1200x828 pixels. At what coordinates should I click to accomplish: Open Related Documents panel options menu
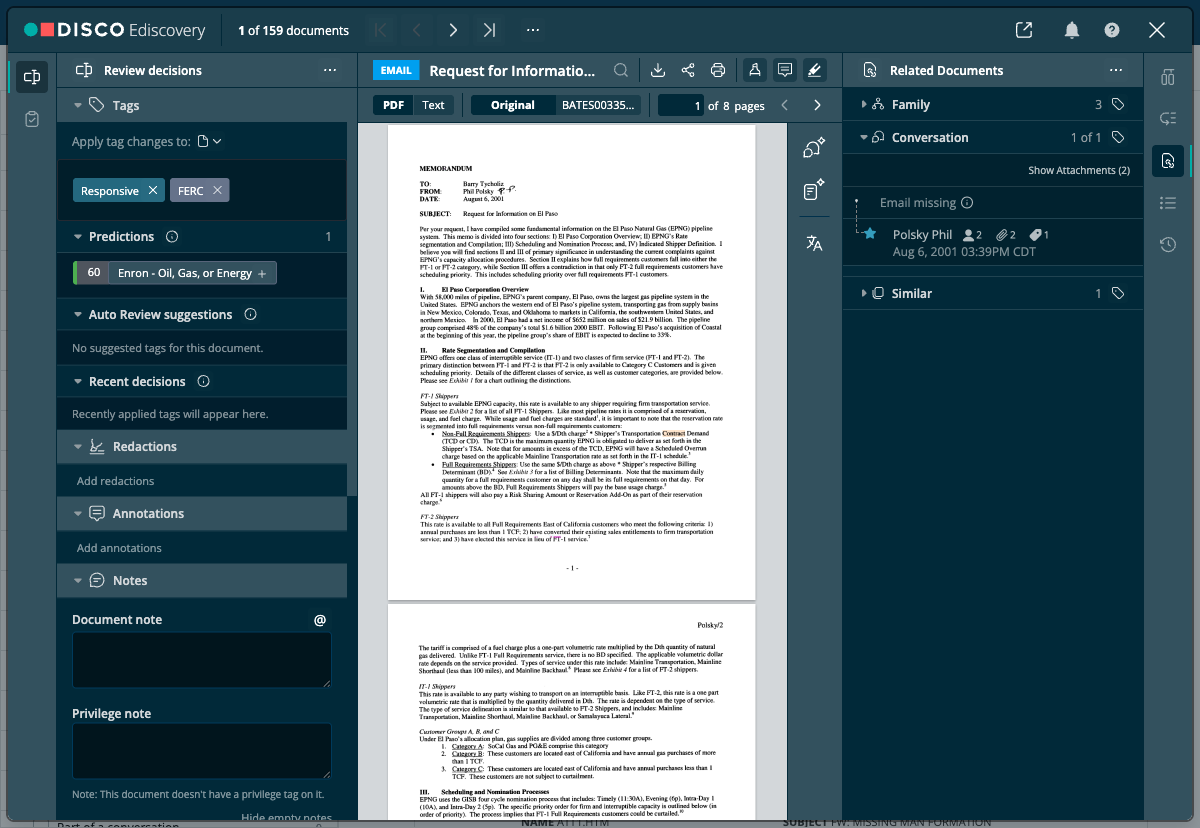point(1116,70)
